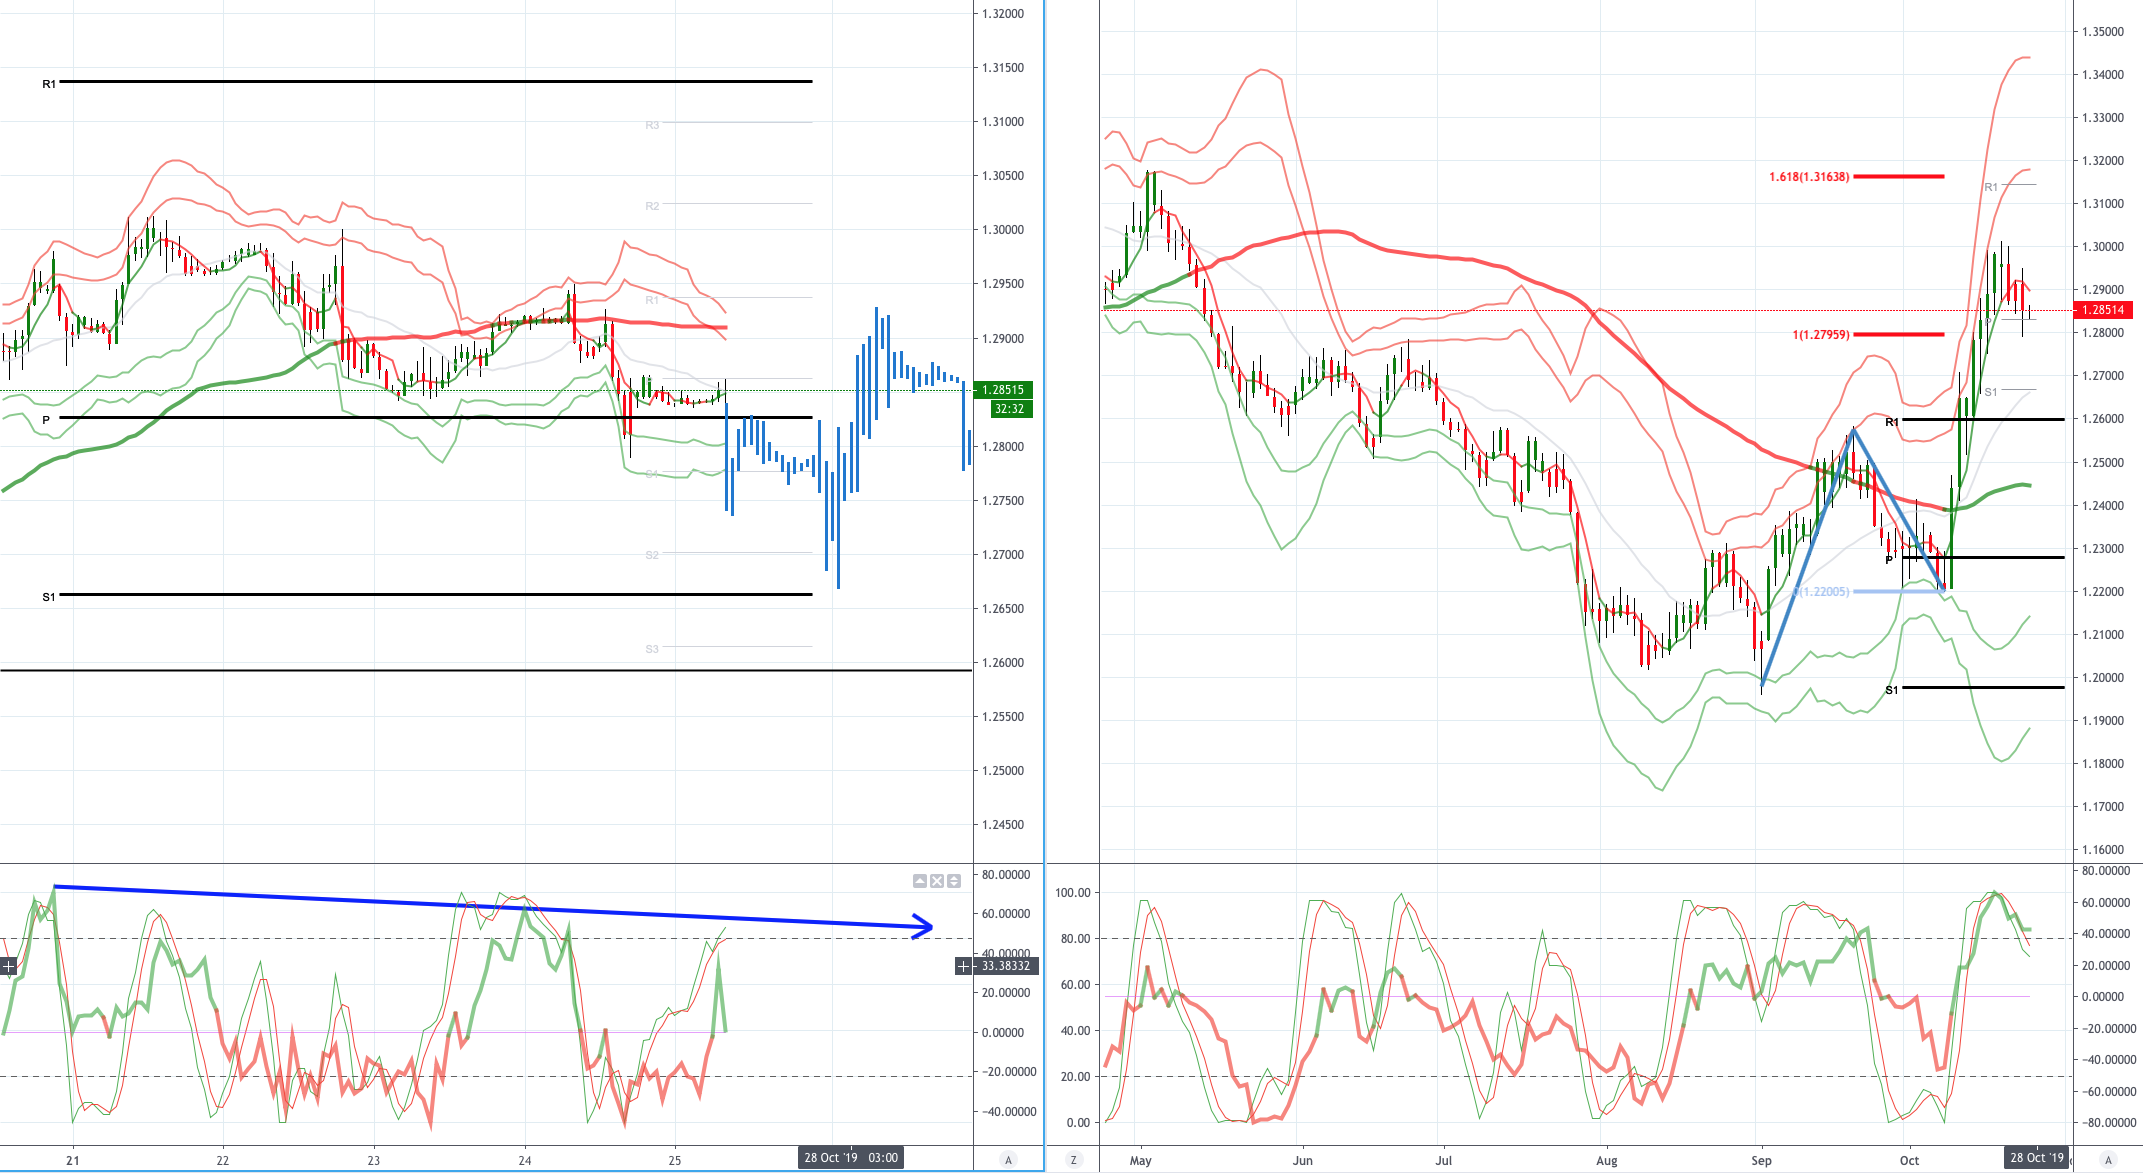Click the 21 date on left time axis
Viewport: 2143px width, 1174px height.
pos(72,1161)
